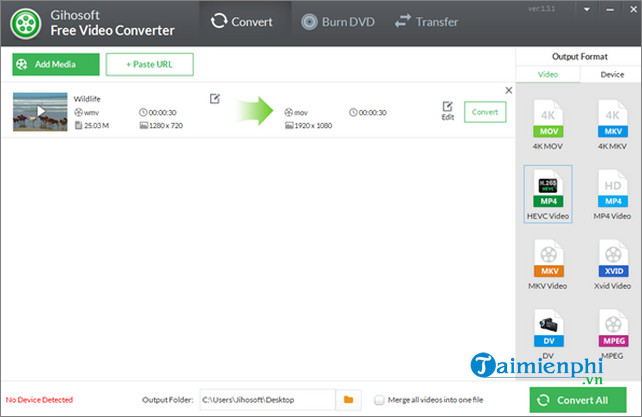Viewport: 642px width, 417px height.
Task: Select the HEVC Video MP4 format
Action: coord(548,194)
